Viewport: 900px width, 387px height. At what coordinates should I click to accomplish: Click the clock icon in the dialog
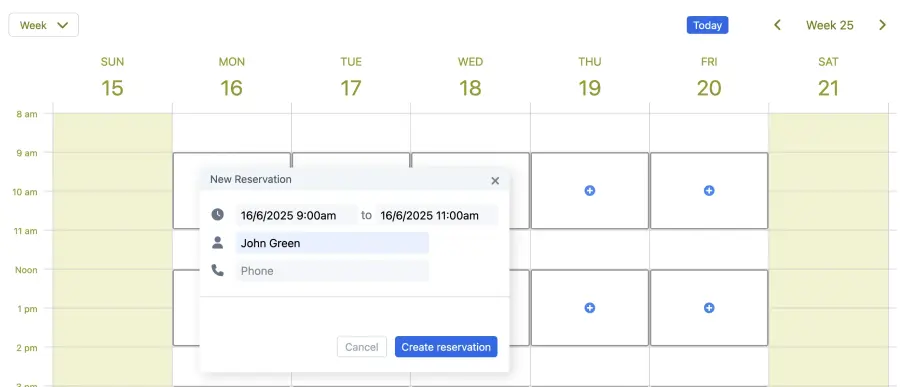(218, 215)
